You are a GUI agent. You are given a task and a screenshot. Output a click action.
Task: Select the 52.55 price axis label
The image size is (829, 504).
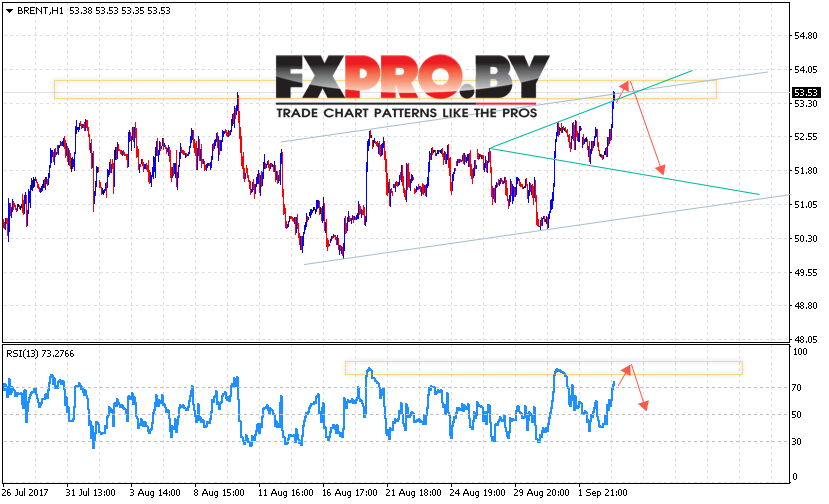click(806, 137)
